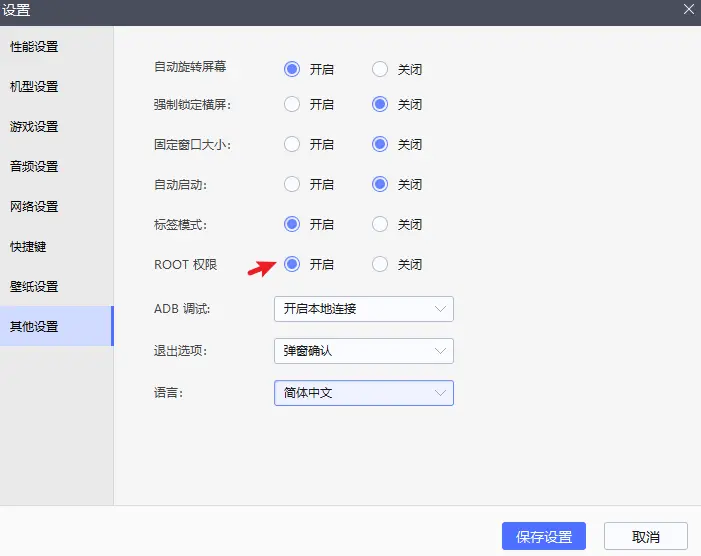The height and width of the screenshot is (556, 701).
Task: Select 音频设置 sidebar item
Action: pyautogui.click(x=57, y=166)
